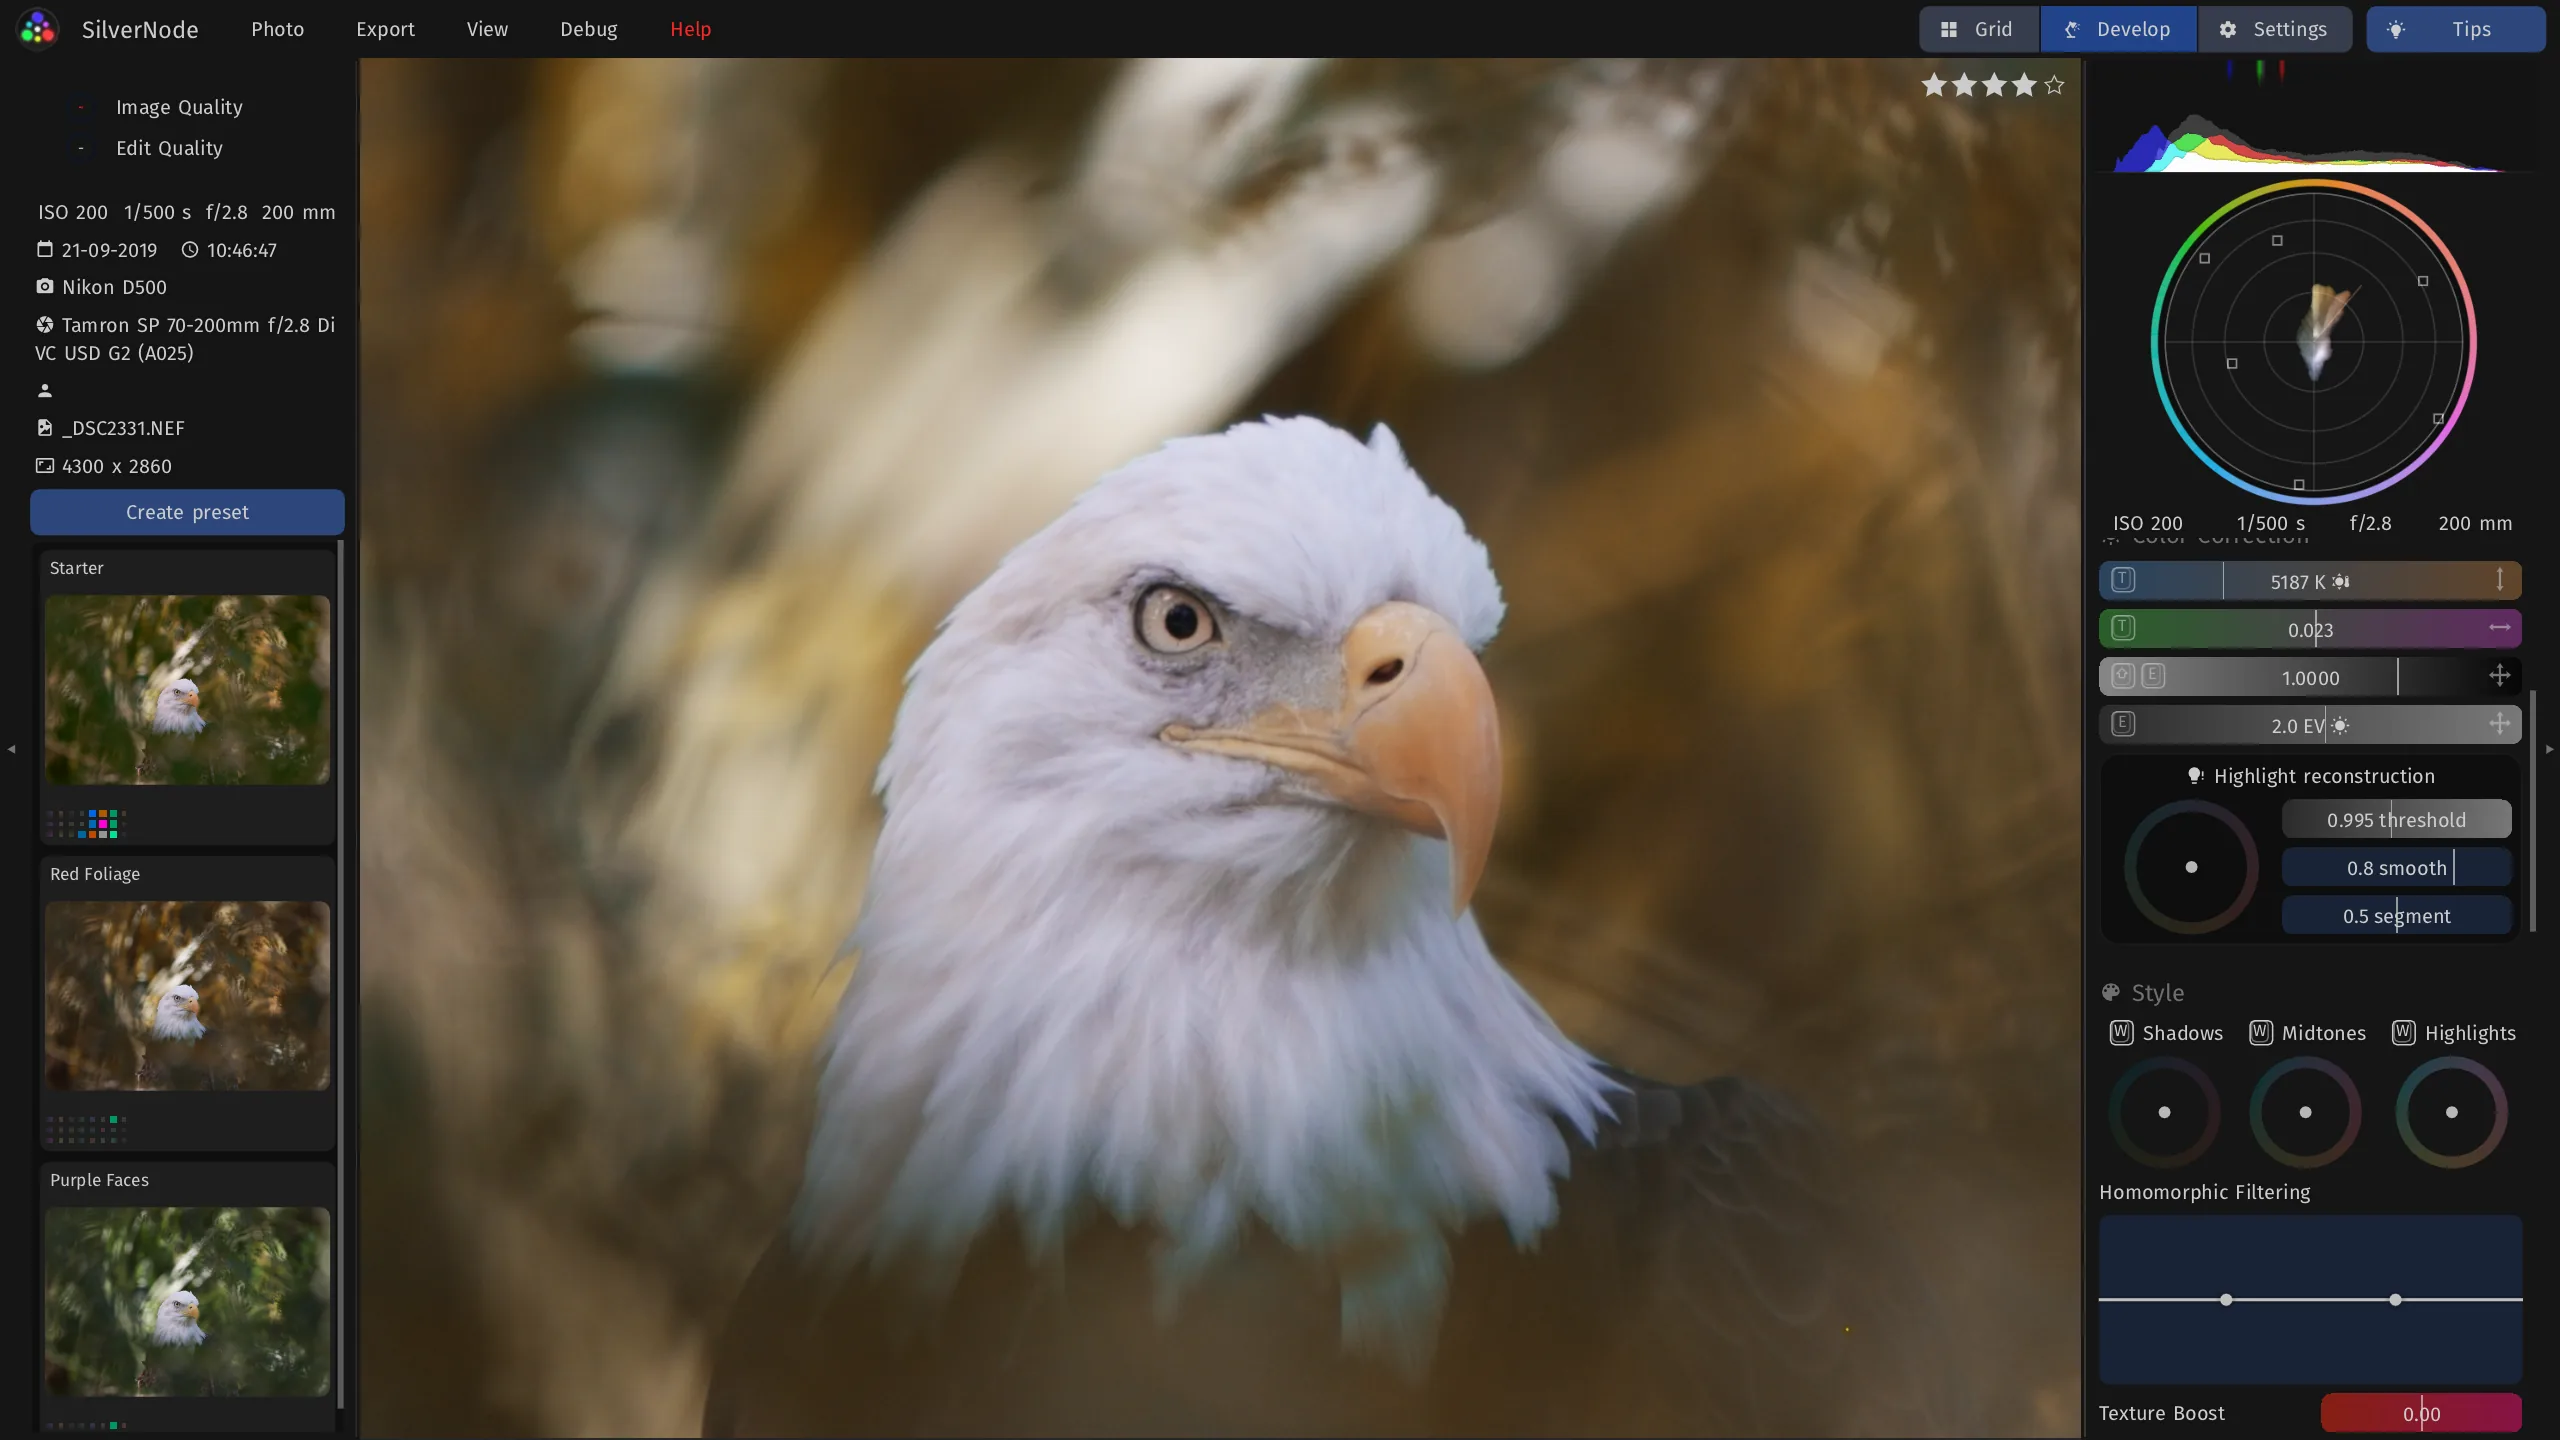Adjust the 0.023 tint slider
2560x1440 pixels.
pyautogui.click(x=2310, y=629)
